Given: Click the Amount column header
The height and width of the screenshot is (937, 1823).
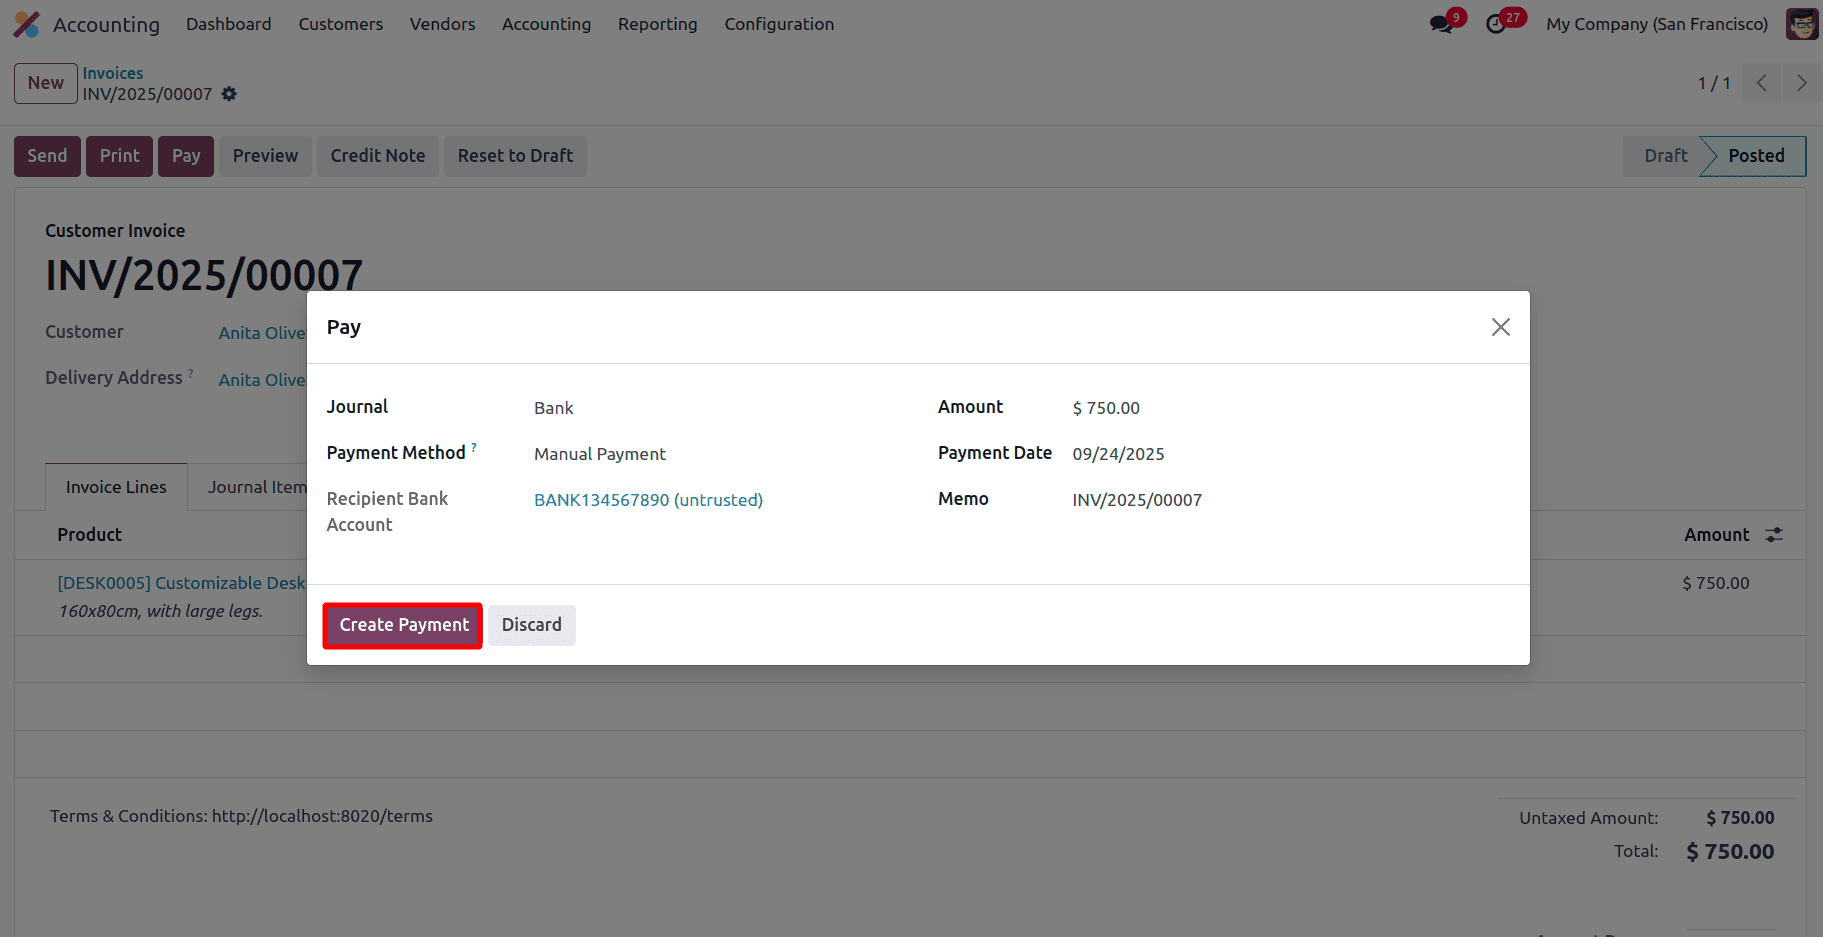Looking at the screenshot, I should [1717, 535].
